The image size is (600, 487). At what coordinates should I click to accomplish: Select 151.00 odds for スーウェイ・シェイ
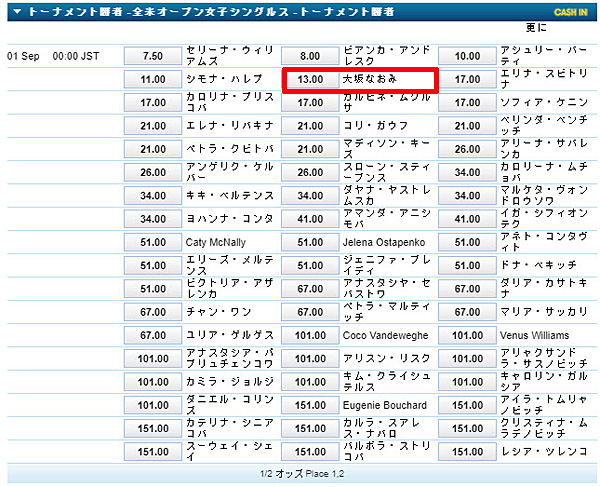pyautogui.click(x=153, y=452)
